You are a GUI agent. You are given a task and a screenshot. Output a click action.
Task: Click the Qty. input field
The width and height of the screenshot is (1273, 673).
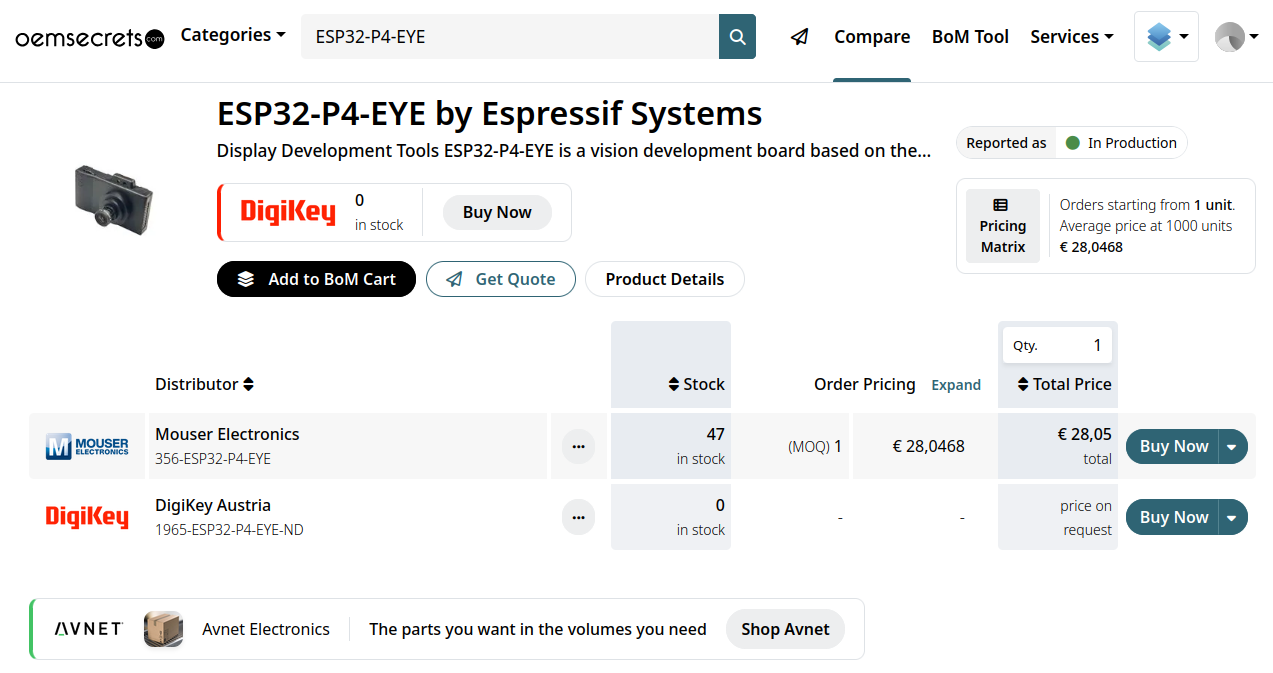(1057, 345)
